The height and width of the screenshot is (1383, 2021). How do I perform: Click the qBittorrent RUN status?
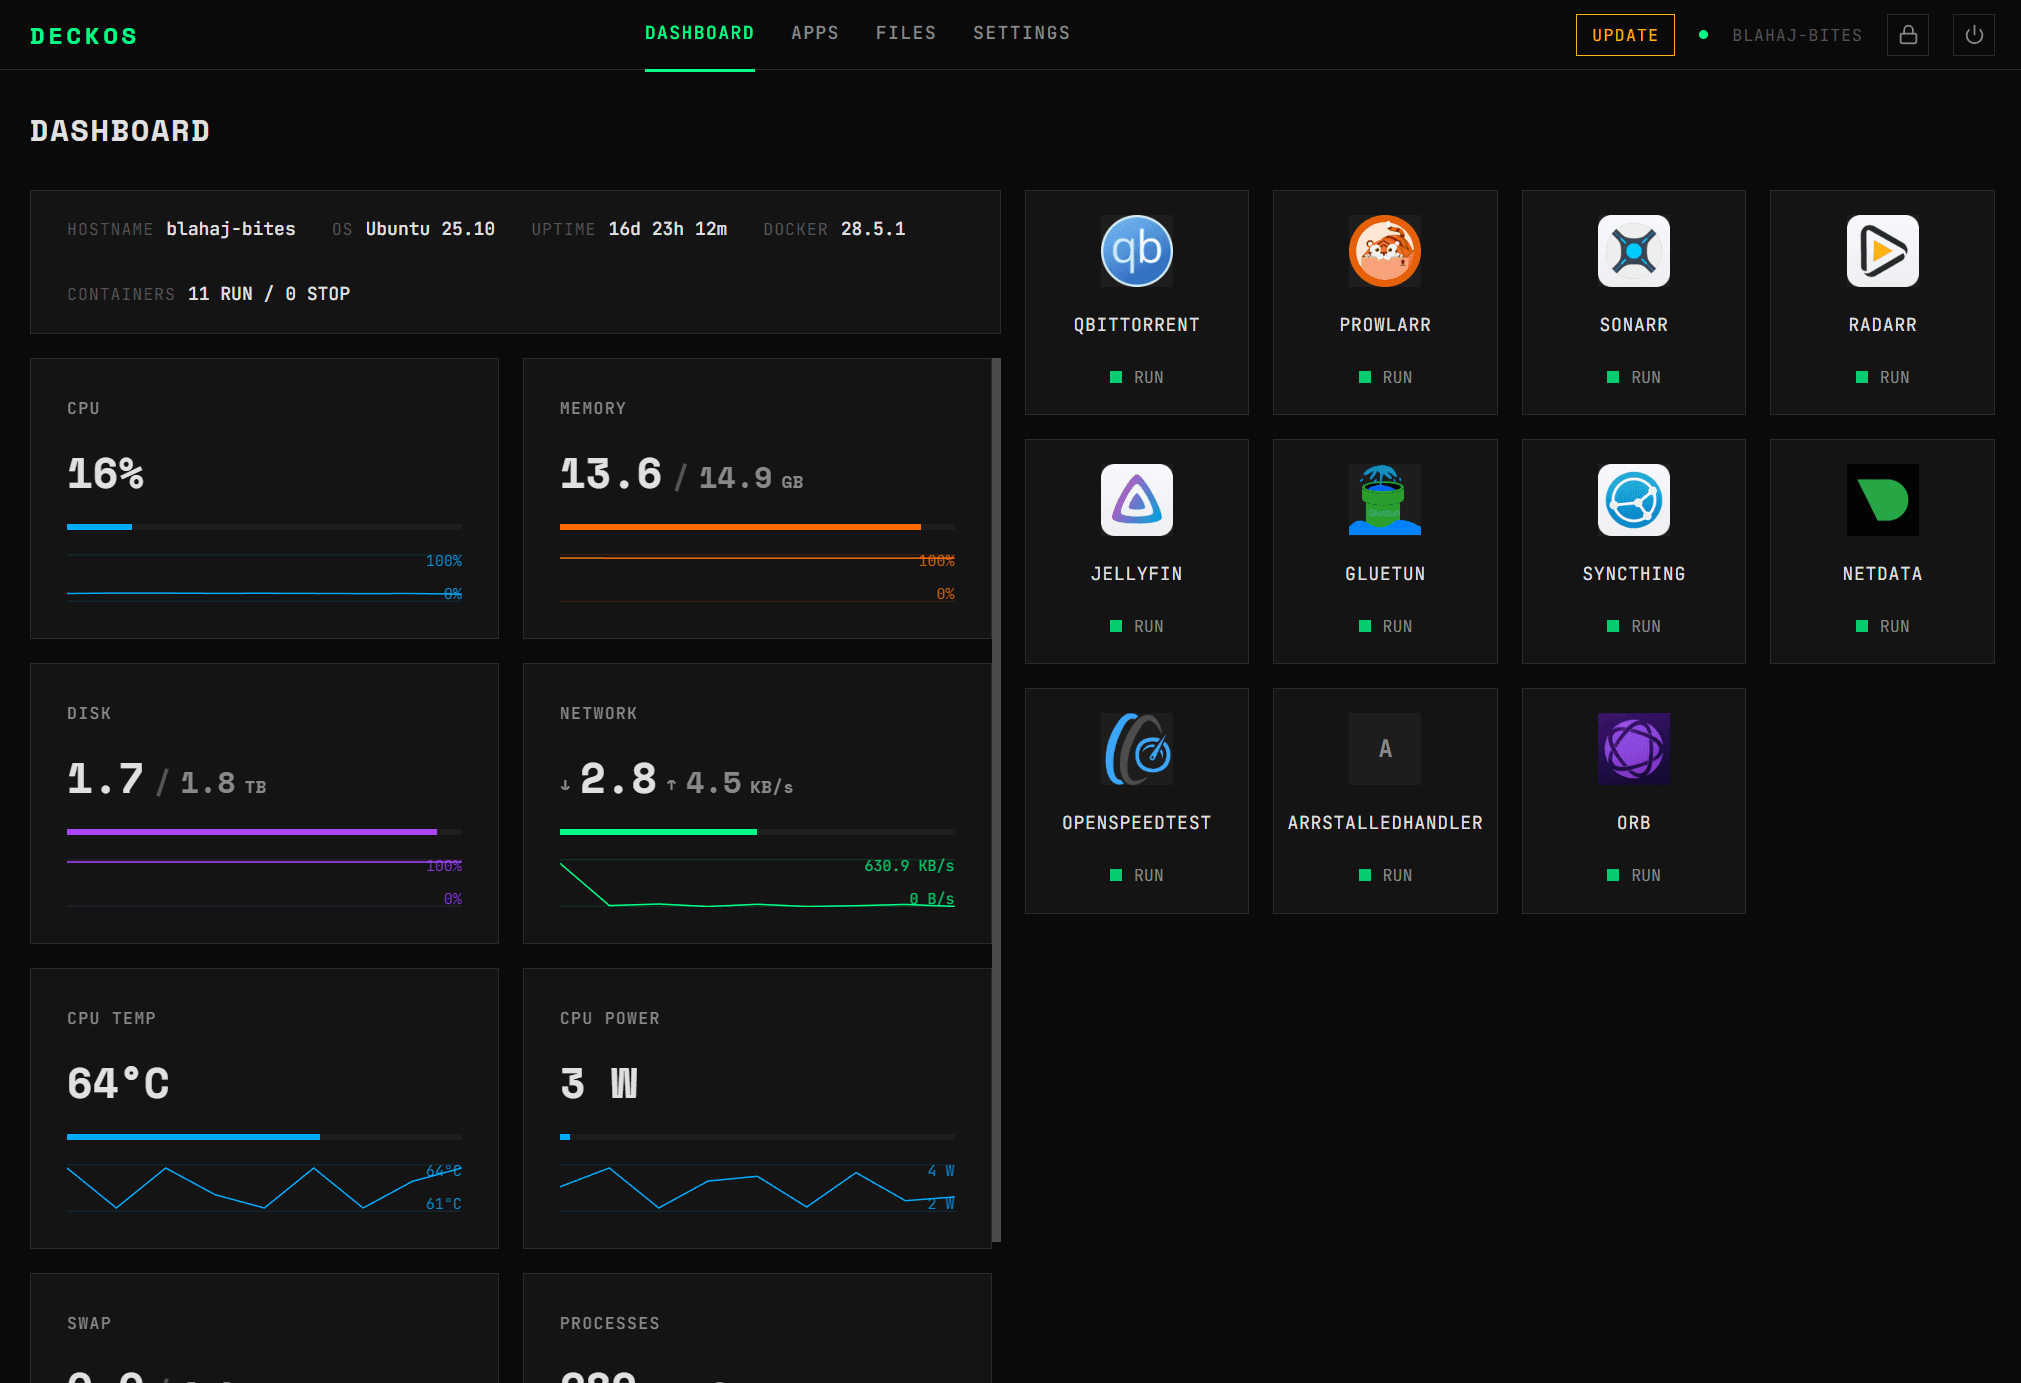1137,377
